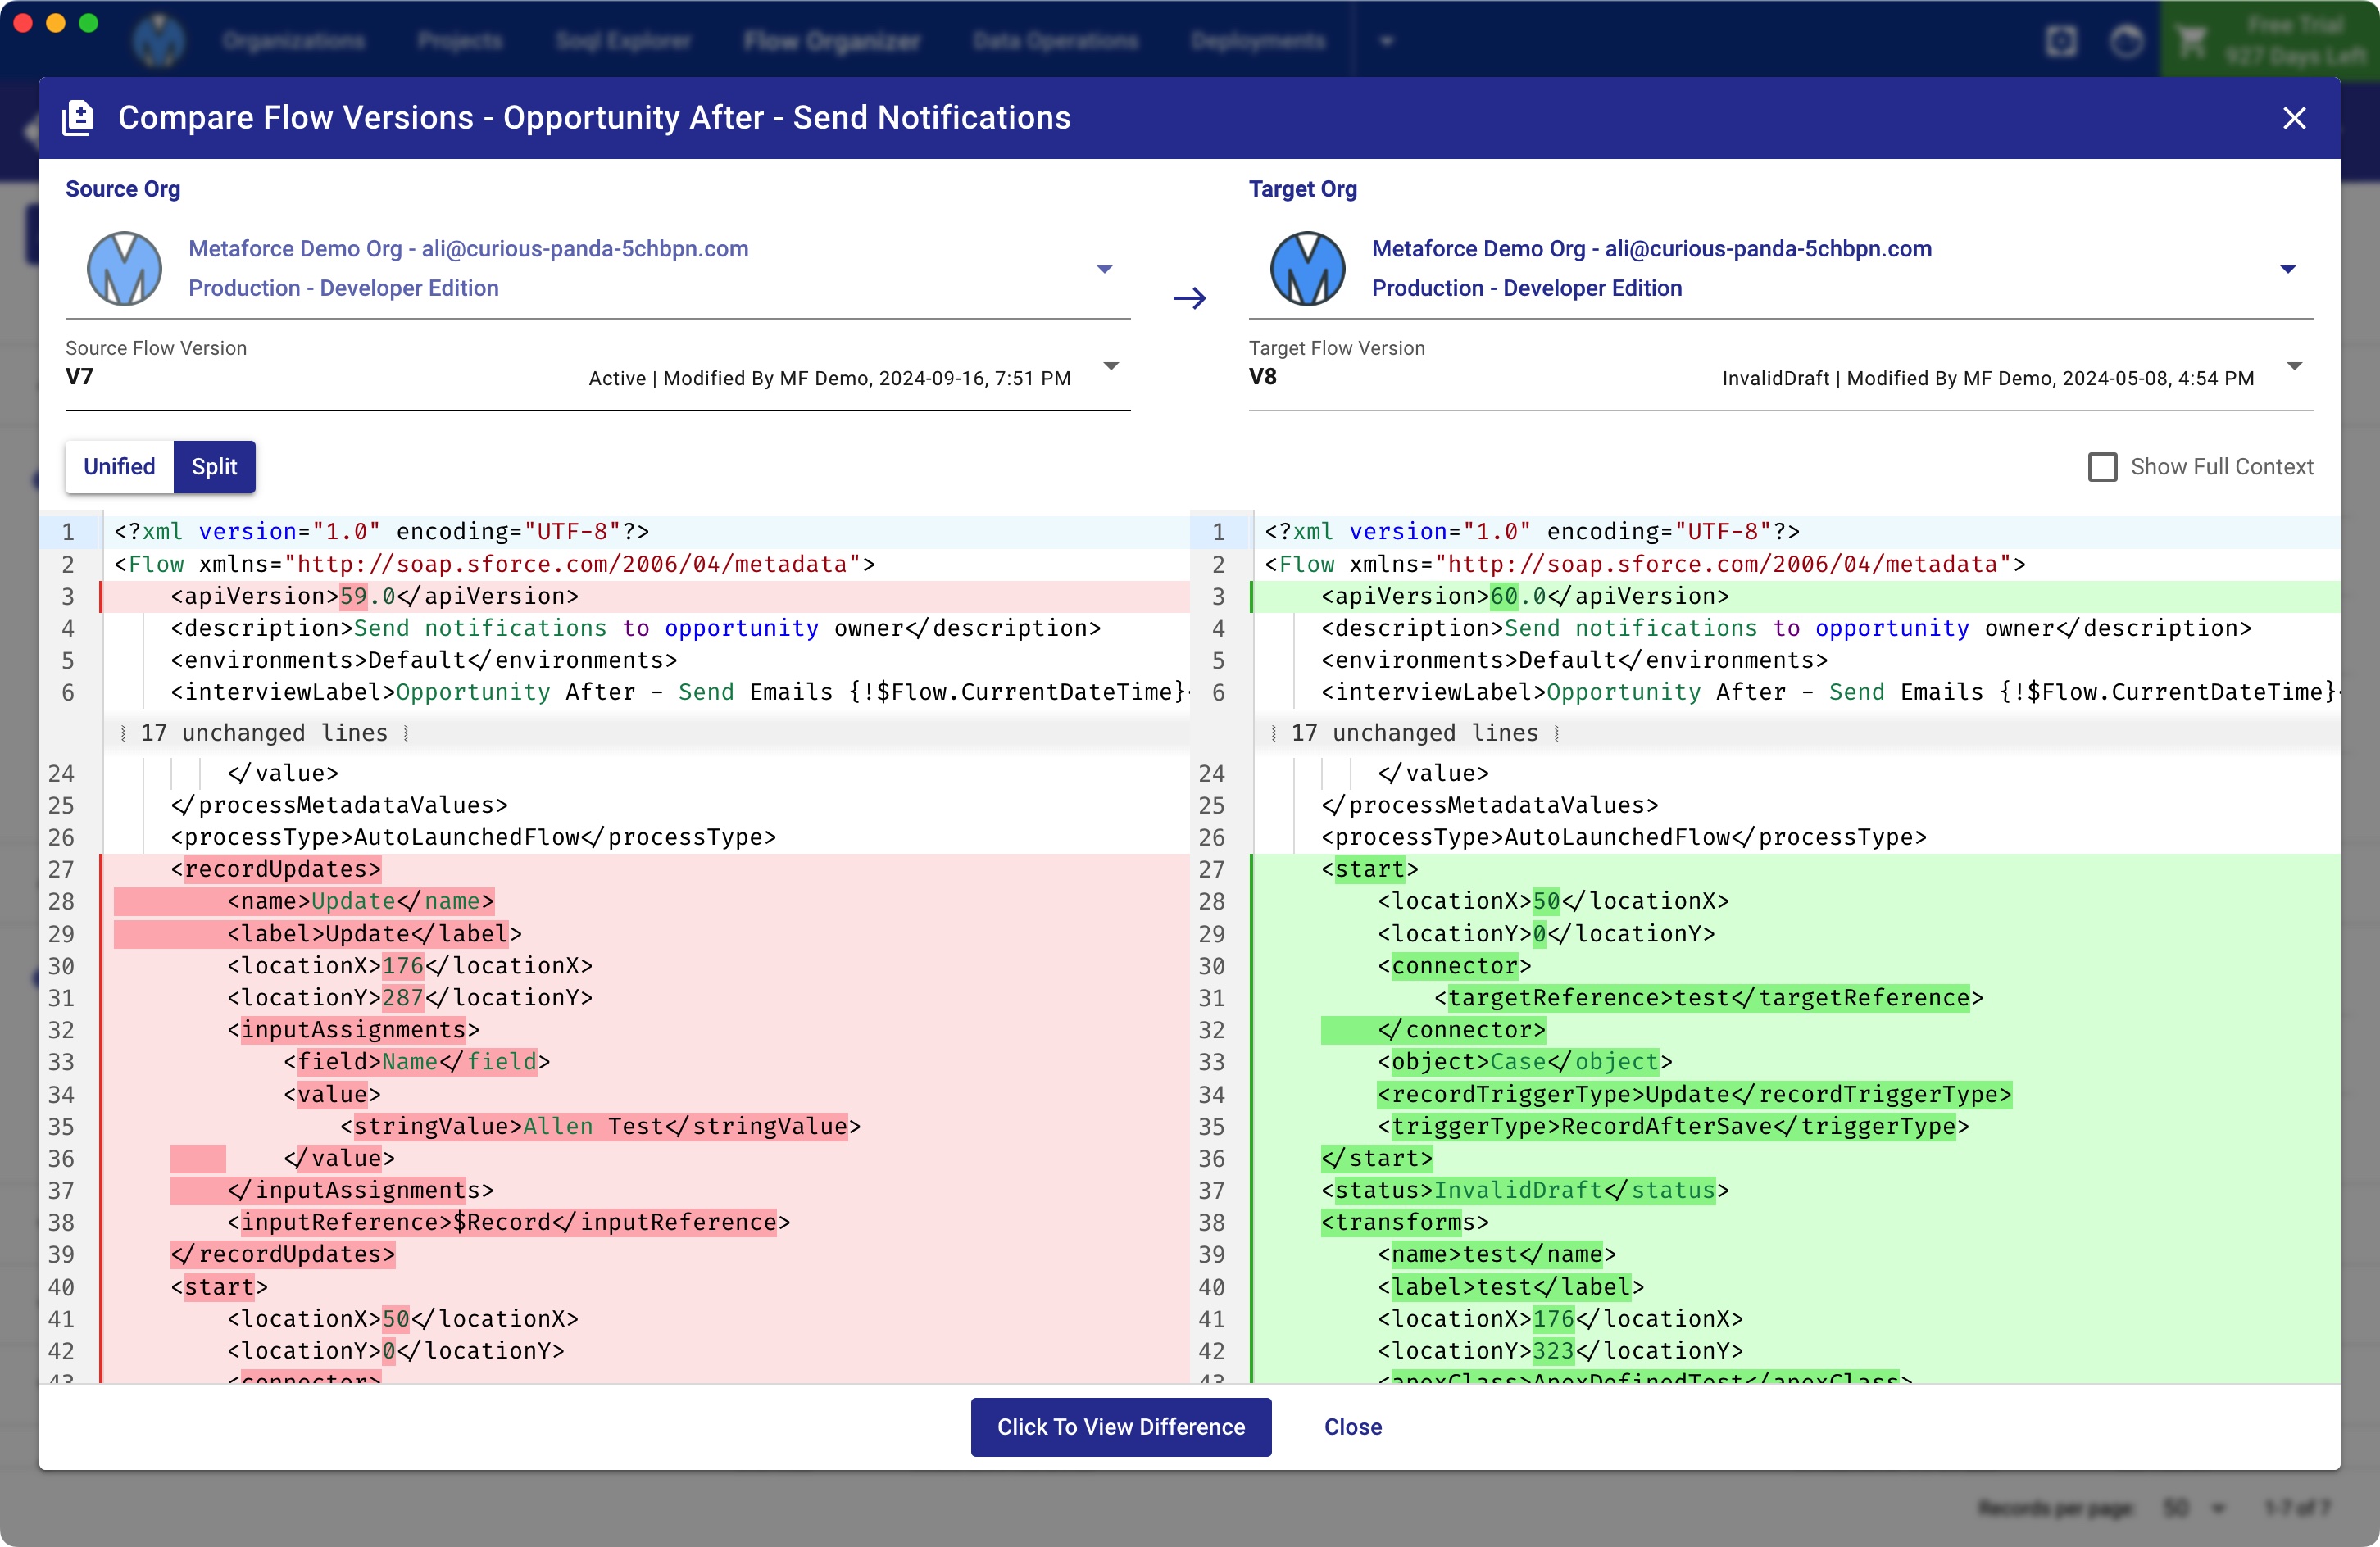Click the Click To View Difference button
Screen dimensions: 2380x1547
pyautogui.click(x=1121, y=1427)
